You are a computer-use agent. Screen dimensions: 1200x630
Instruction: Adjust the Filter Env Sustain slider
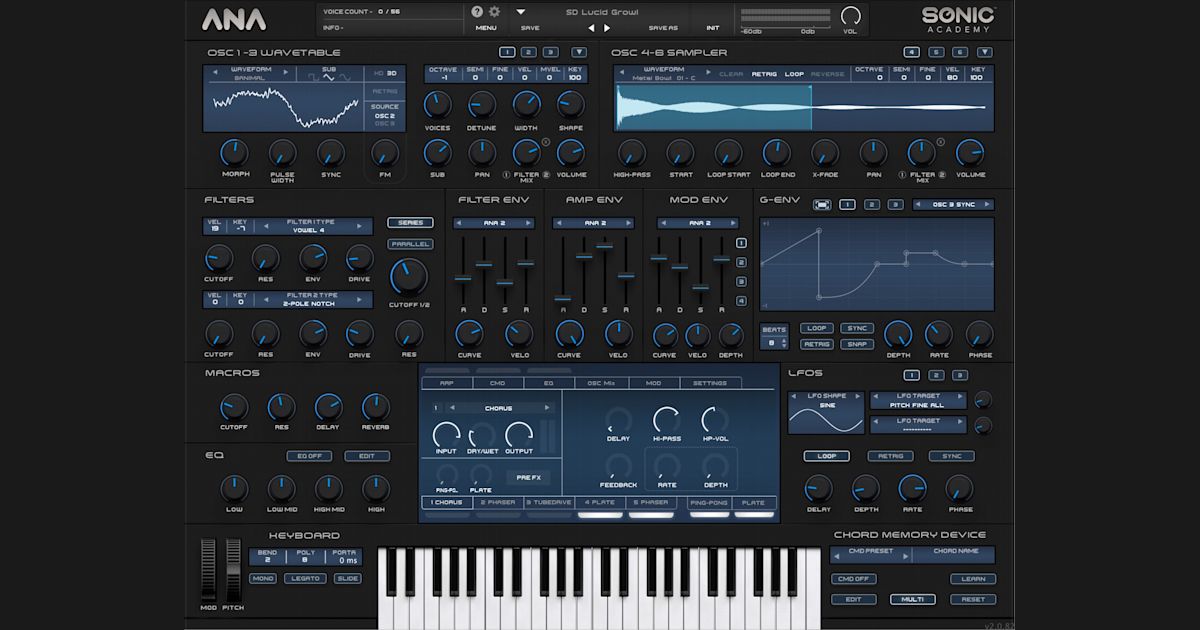504,282
